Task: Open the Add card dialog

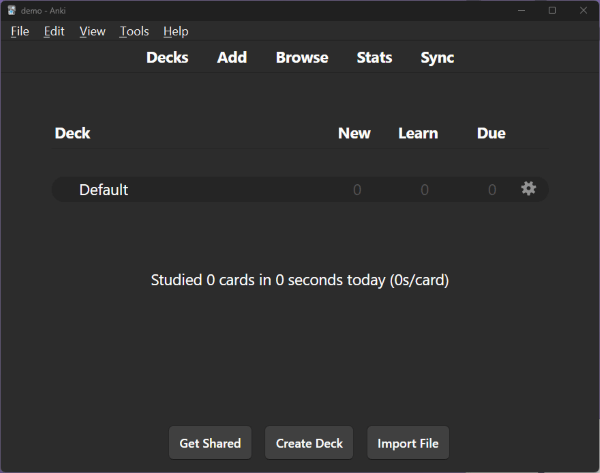Action: click(x=232, y=58)
